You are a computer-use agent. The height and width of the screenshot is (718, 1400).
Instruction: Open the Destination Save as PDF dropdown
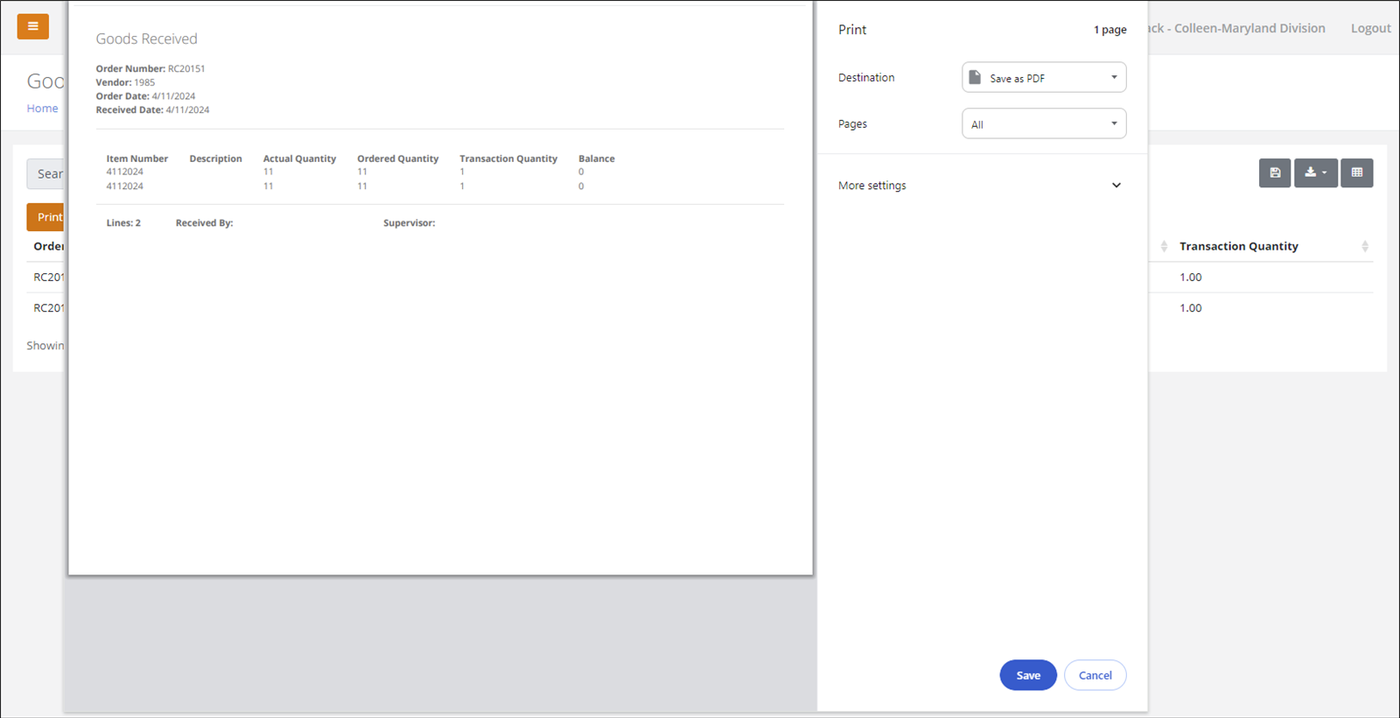tap(1044, 77)
